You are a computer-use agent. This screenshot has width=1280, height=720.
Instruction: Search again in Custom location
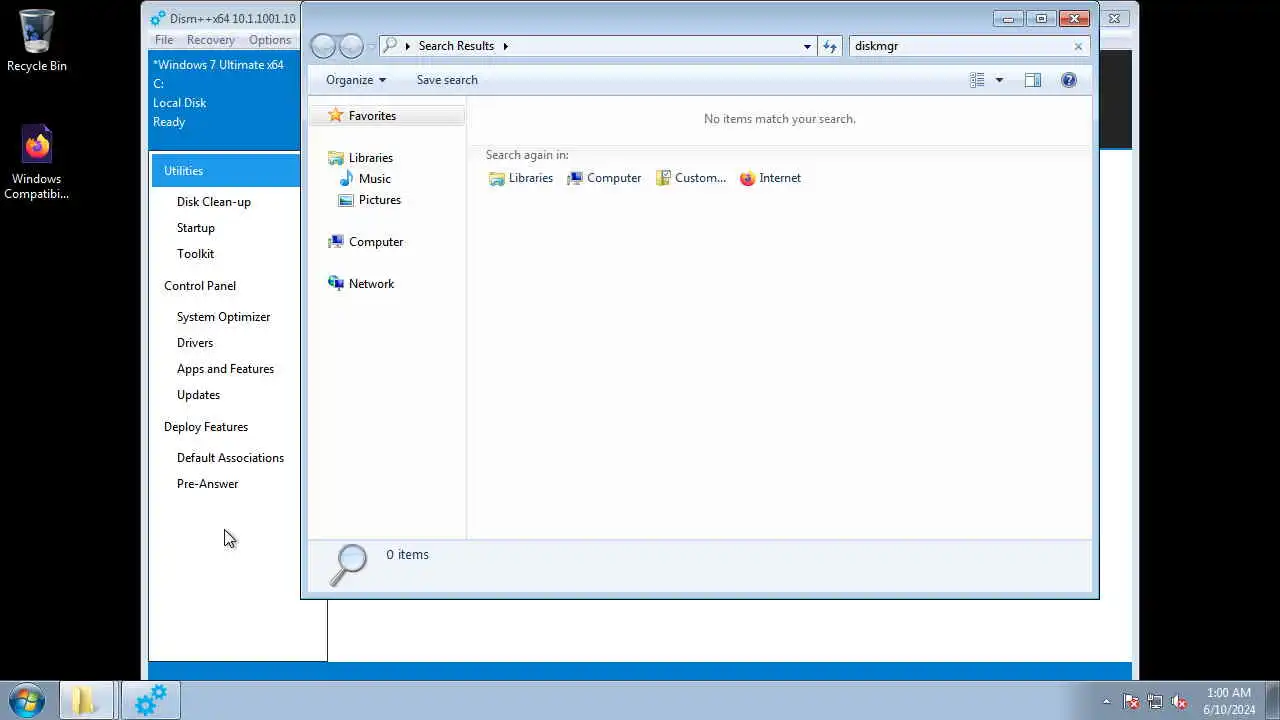[691, 178]
